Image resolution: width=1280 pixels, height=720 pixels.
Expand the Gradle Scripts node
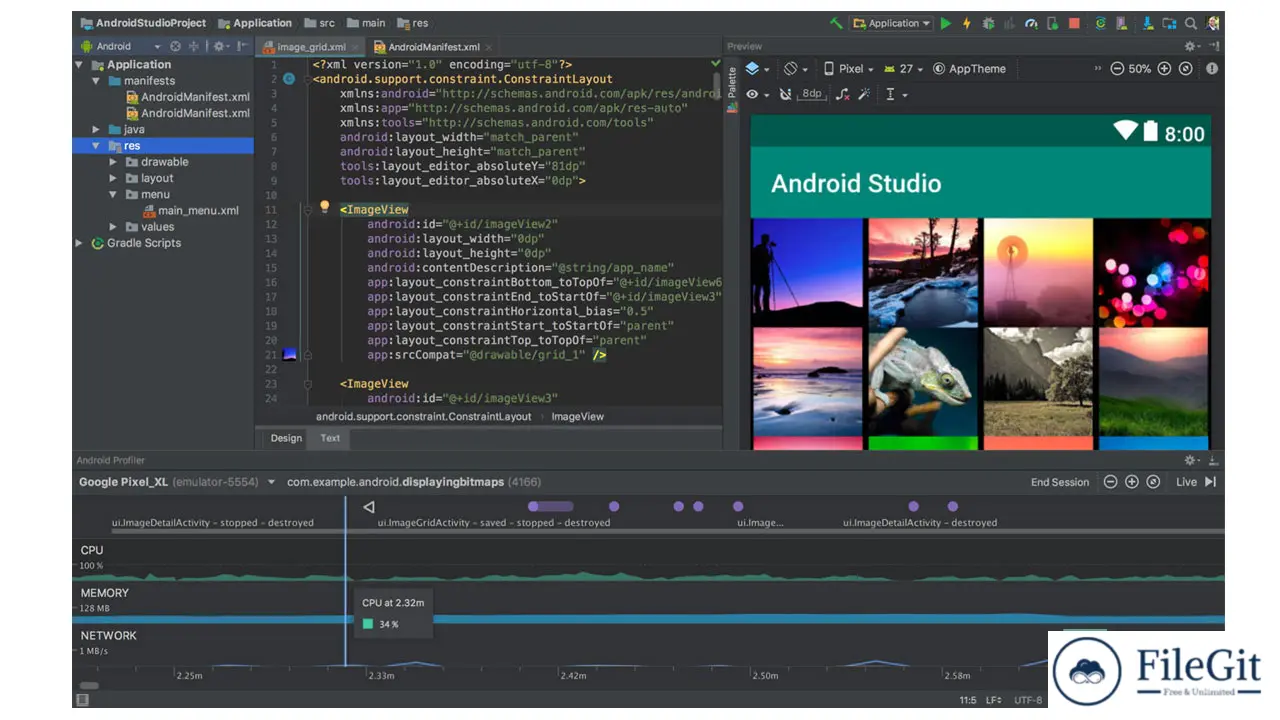[x=79, y=243]
